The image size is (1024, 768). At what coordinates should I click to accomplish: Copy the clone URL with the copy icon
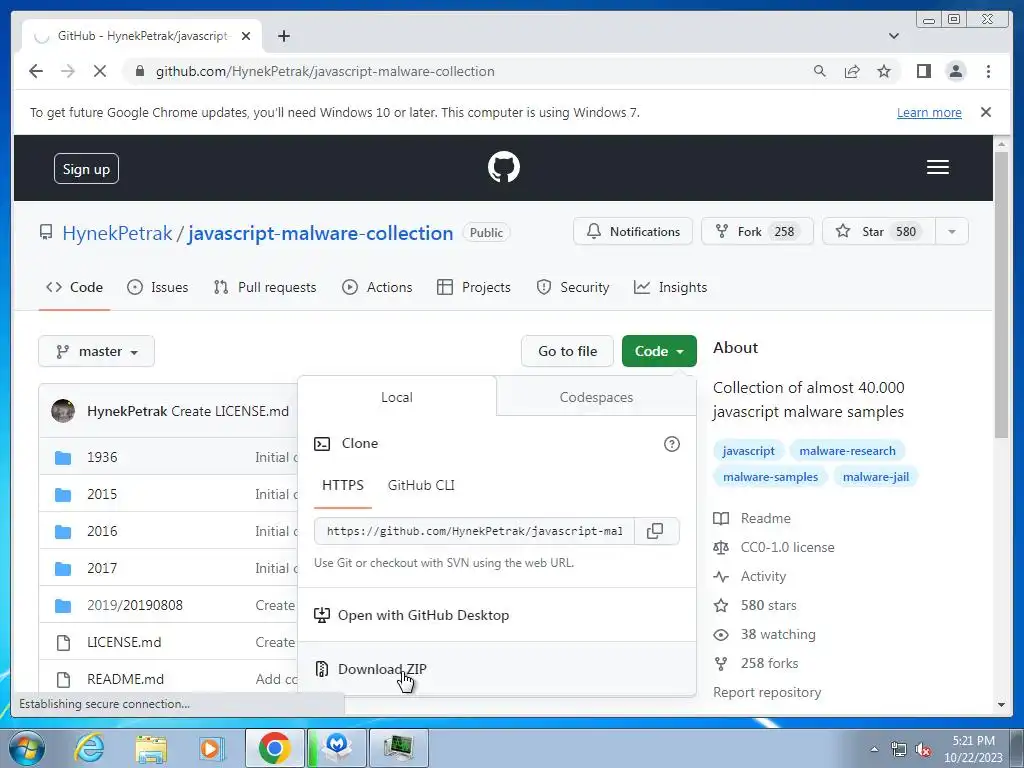click(x=655, y=531)
